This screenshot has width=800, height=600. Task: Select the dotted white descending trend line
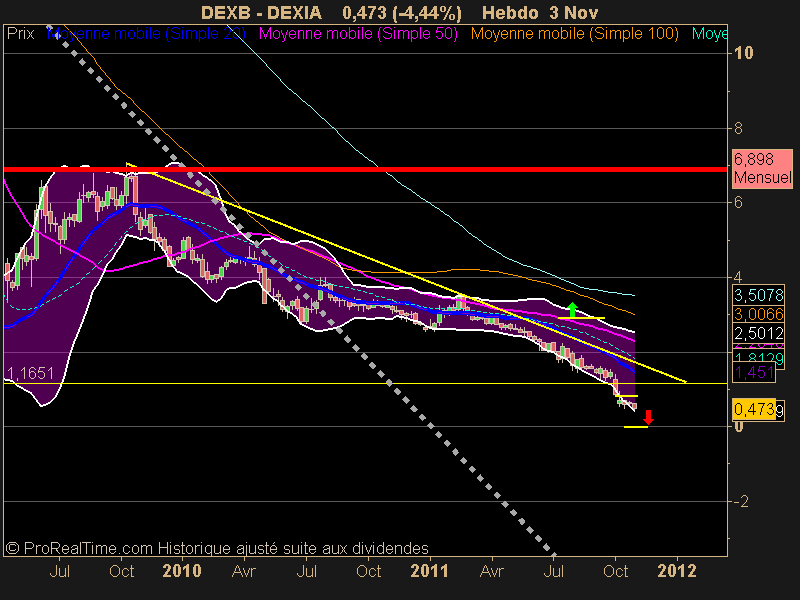[301, 289]
